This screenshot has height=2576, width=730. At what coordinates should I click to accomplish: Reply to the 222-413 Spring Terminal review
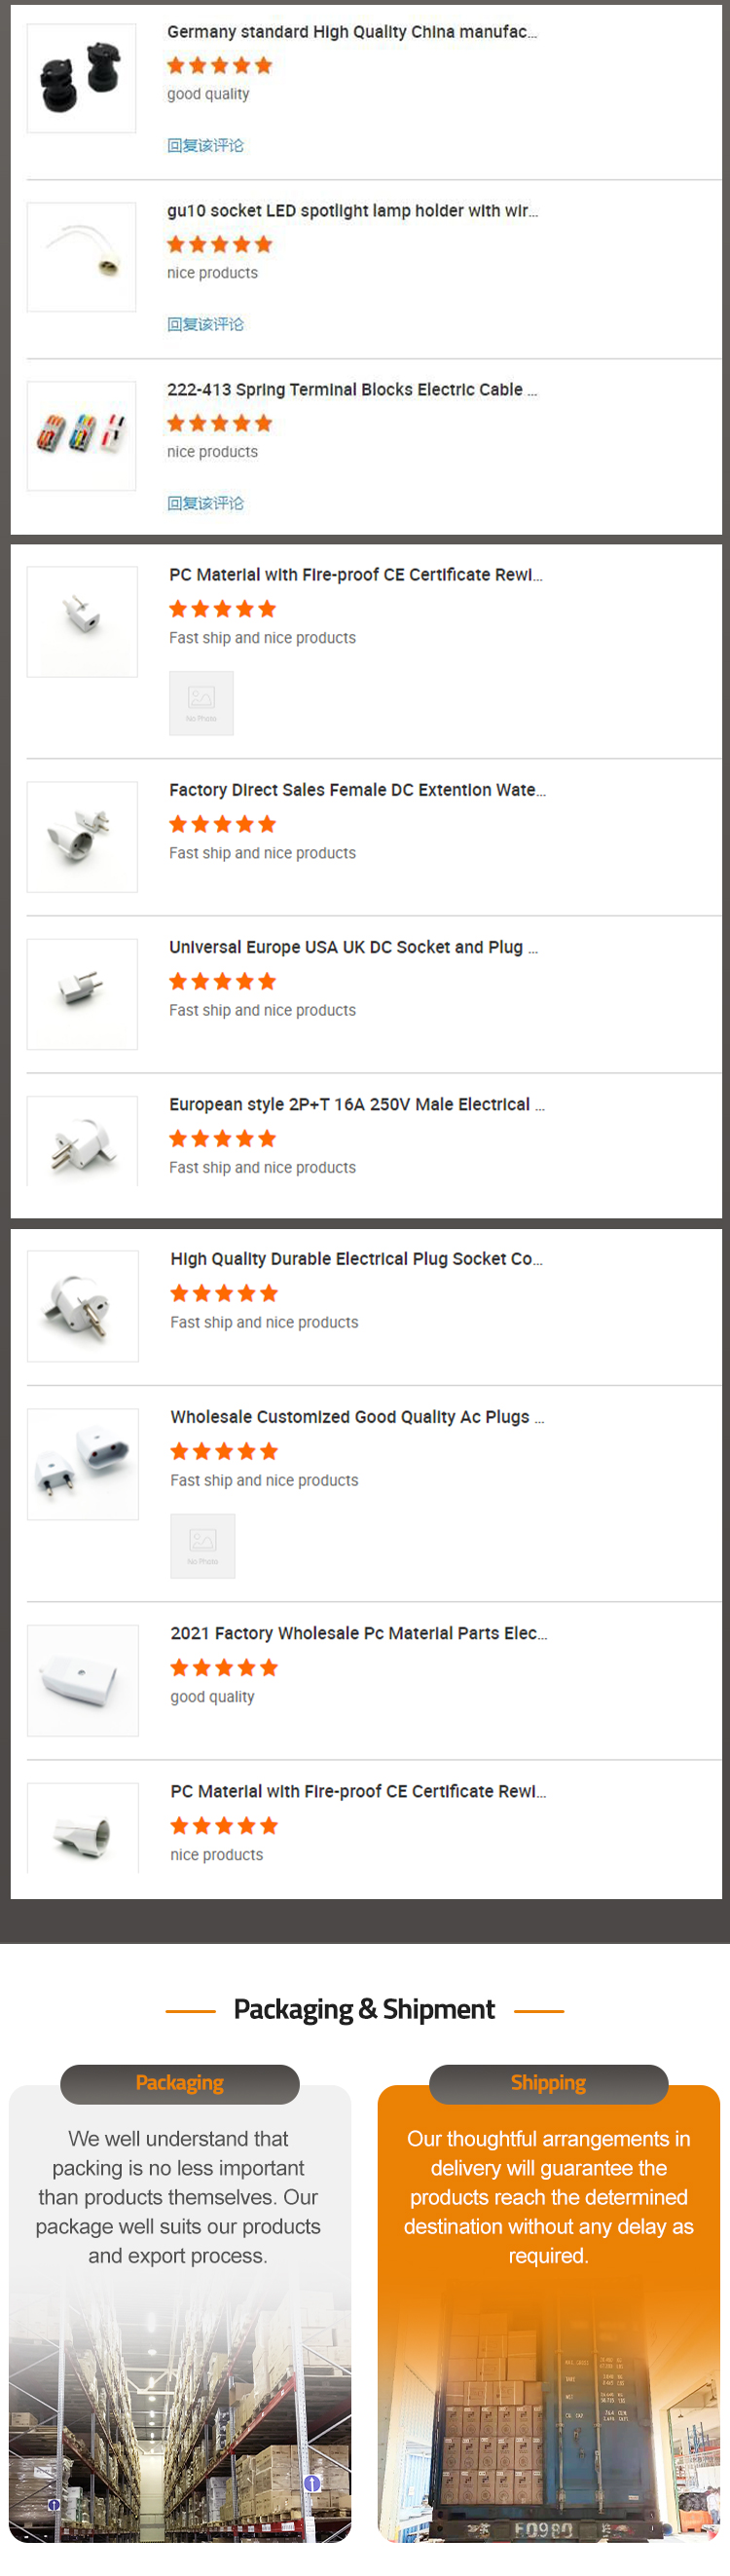tap(205, 504)
